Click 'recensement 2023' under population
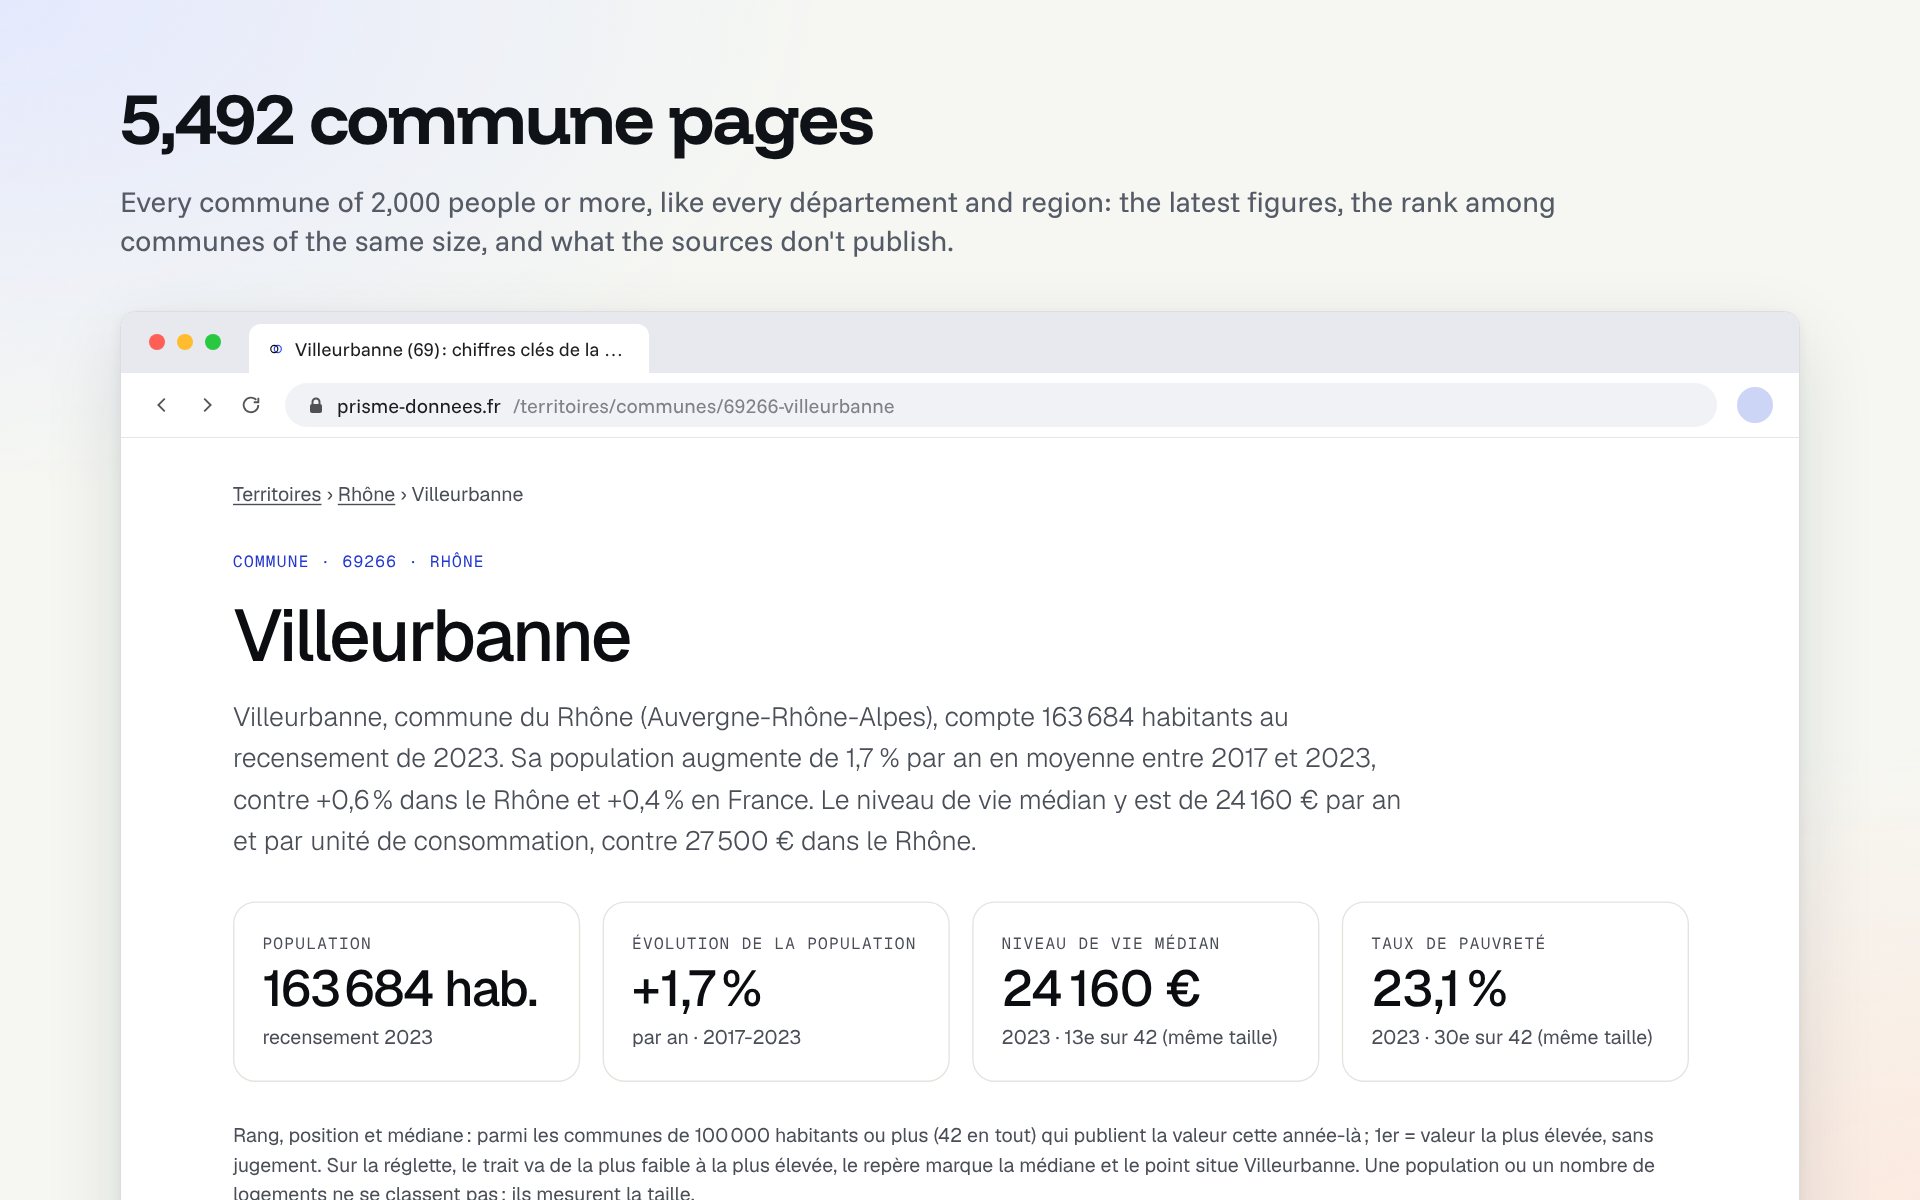The image size is (1920, 1200). point(348,1037)
